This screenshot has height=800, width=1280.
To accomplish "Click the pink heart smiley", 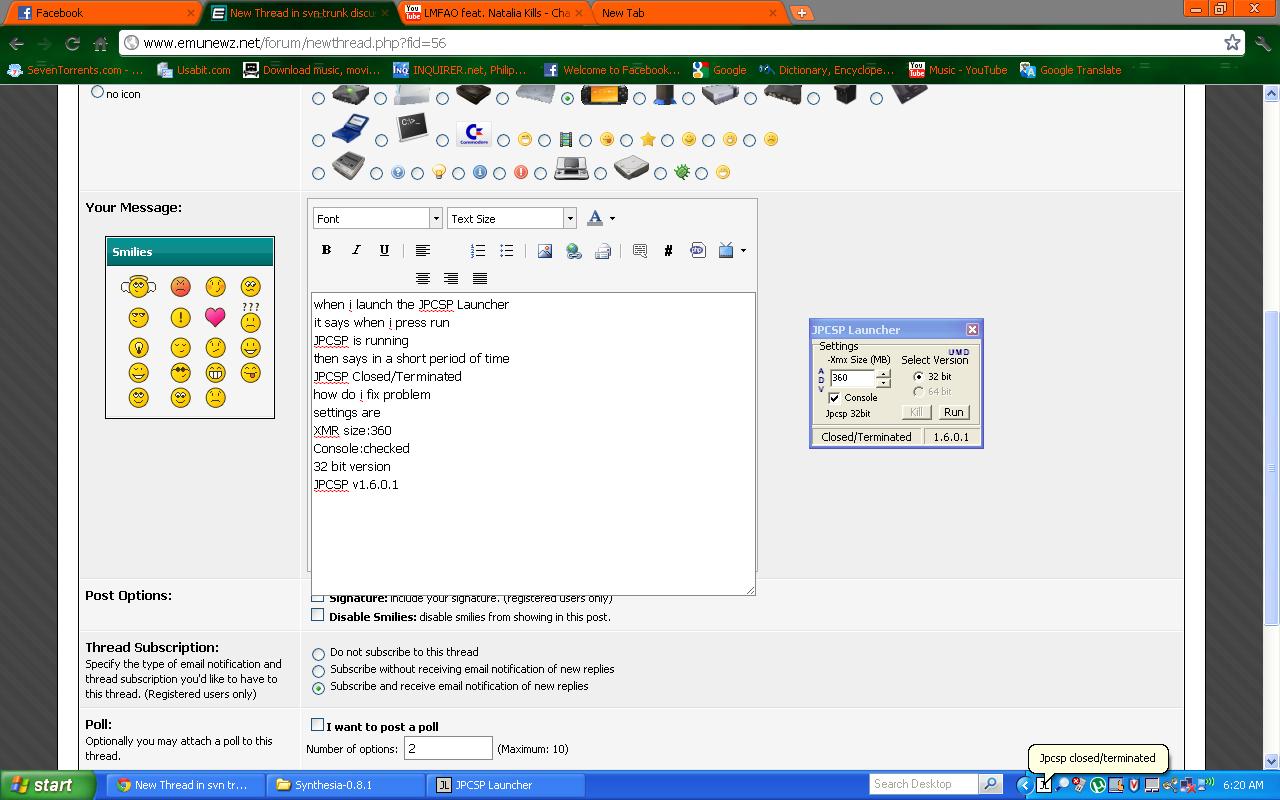I will tap(215, 317).
